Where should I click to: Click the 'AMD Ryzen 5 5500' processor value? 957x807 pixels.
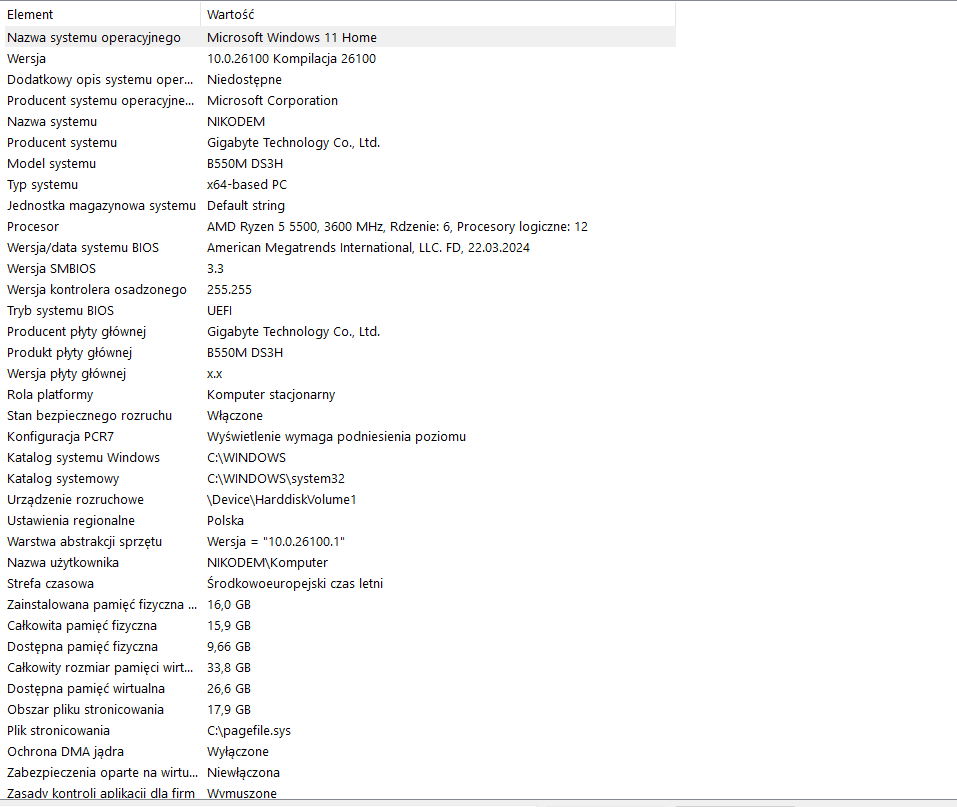(x=397, y=227)
